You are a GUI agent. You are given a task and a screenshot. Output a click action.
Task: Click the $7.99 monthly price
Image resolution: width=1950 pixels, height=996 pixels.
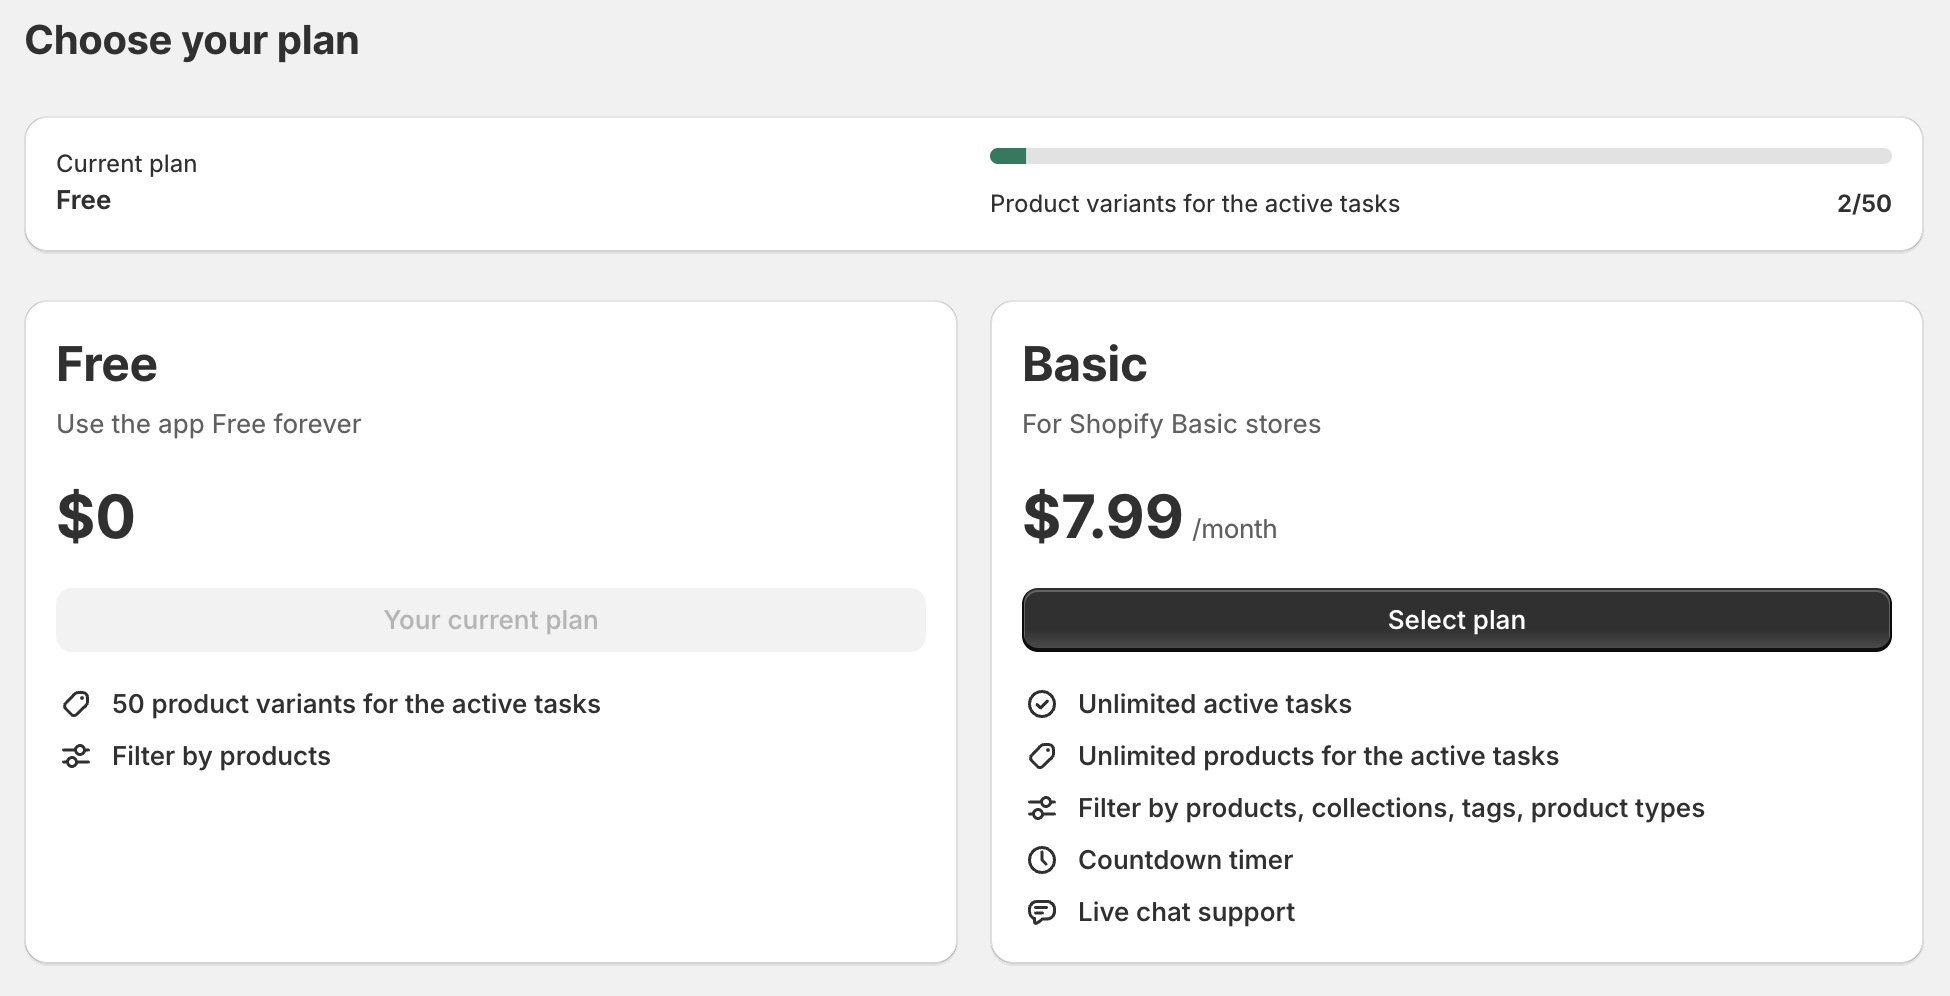click(1102, 517)
